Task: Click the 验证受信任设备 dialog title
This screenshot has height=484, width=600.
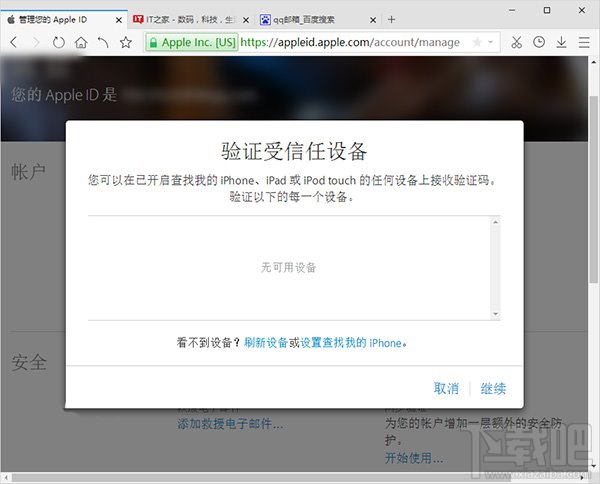Action: (x=294, y=151)
